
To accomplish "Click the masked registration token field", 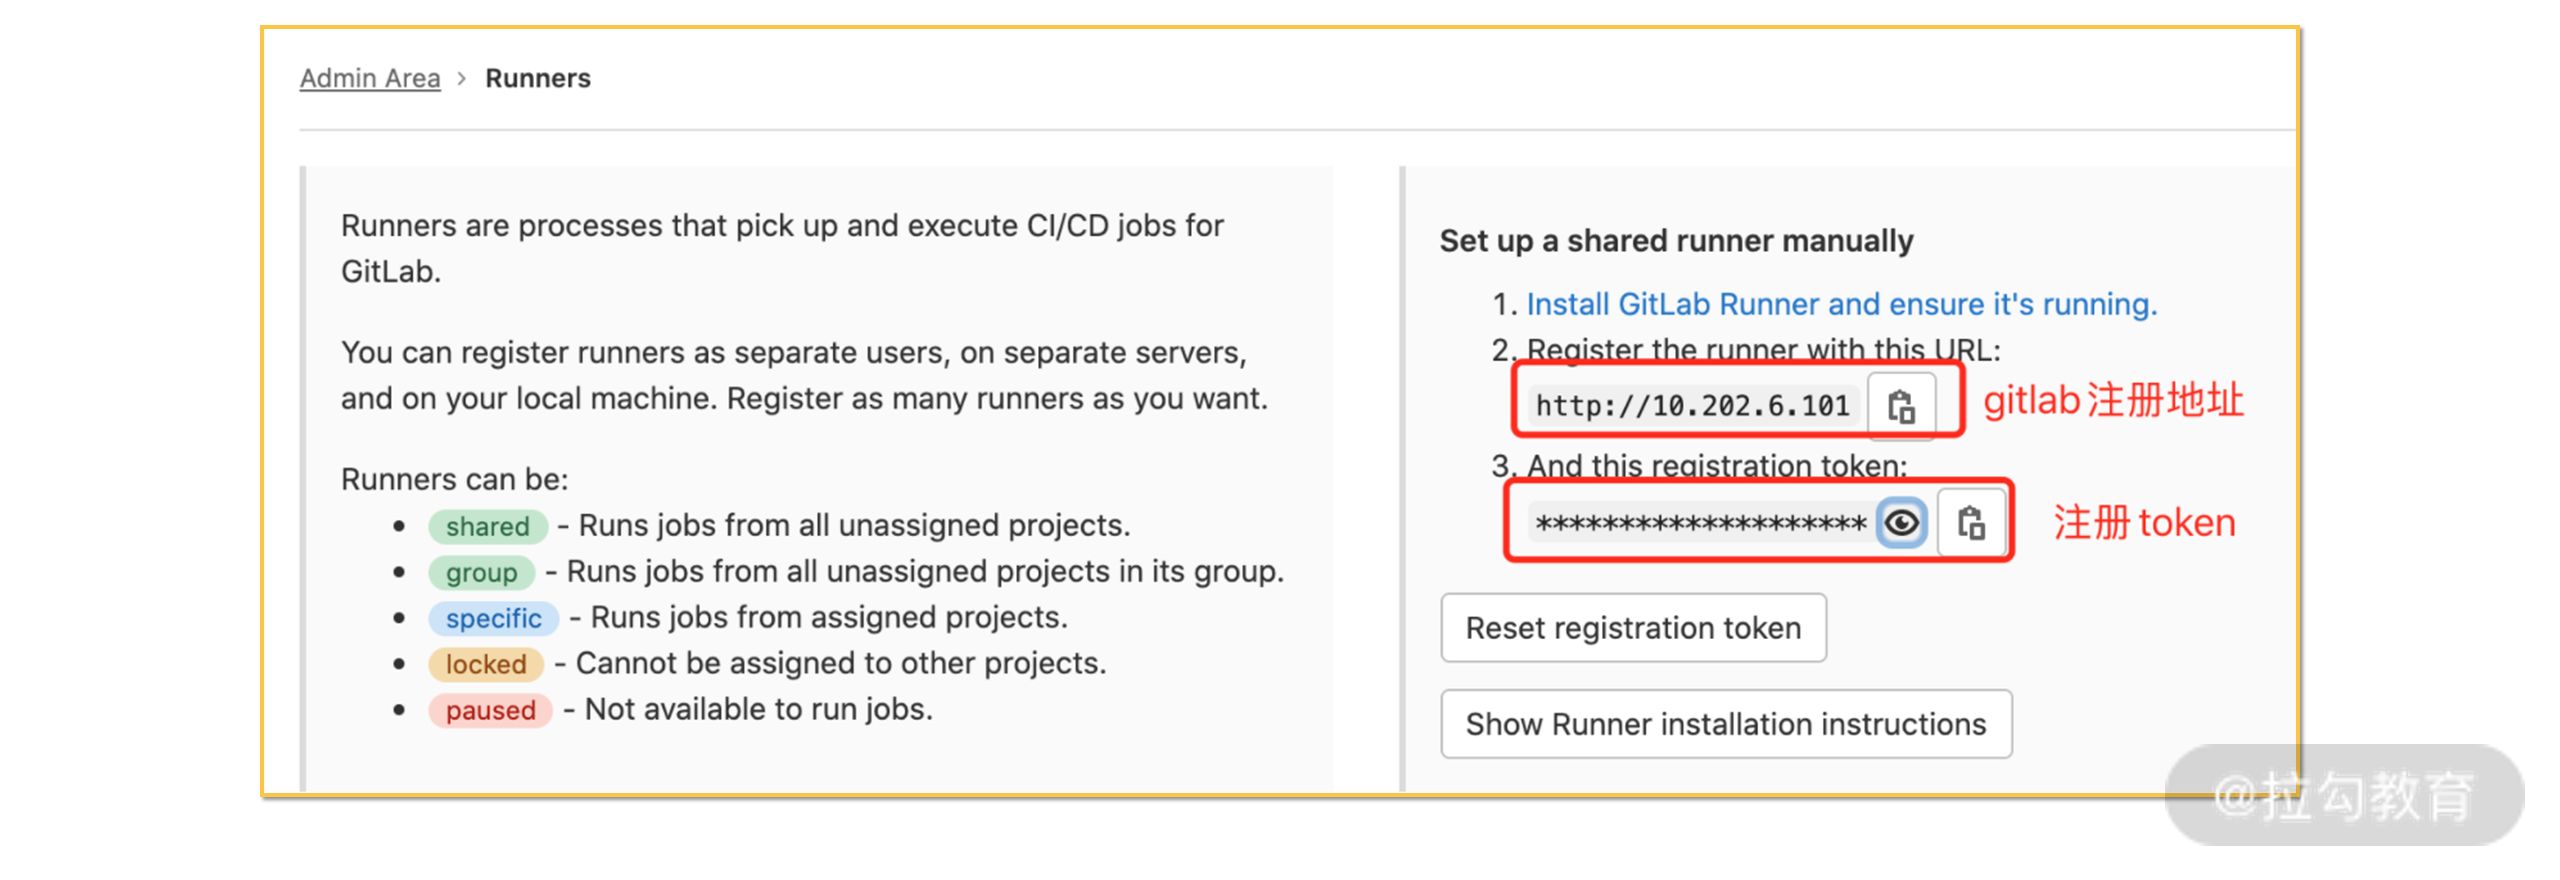I will click(1701, 523).
